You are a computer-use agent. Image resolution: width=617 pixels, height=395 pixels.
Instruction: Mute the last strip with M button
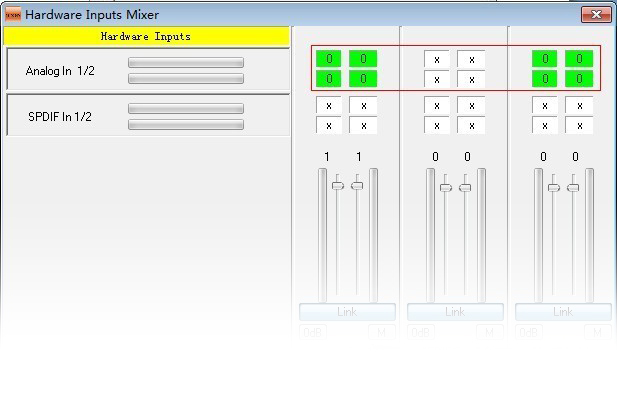click(x=598, y=333)
